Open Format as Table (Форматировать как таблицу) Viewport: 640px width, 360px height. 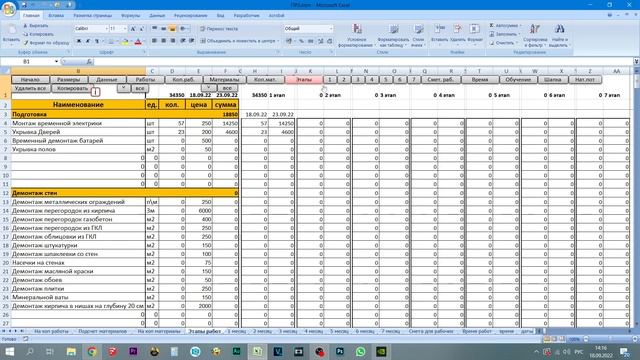click(393, 35)
